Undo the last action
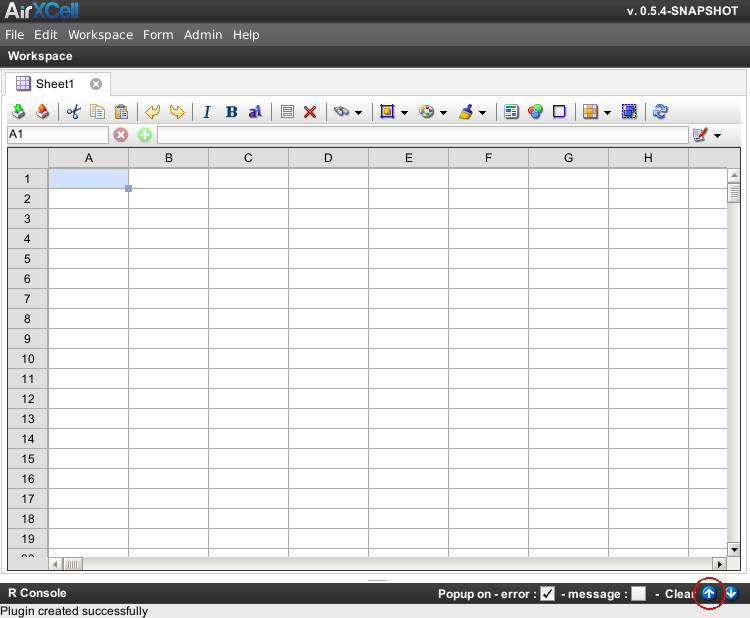The width and height of the screenshot is (750, 618). coord(153,112)
